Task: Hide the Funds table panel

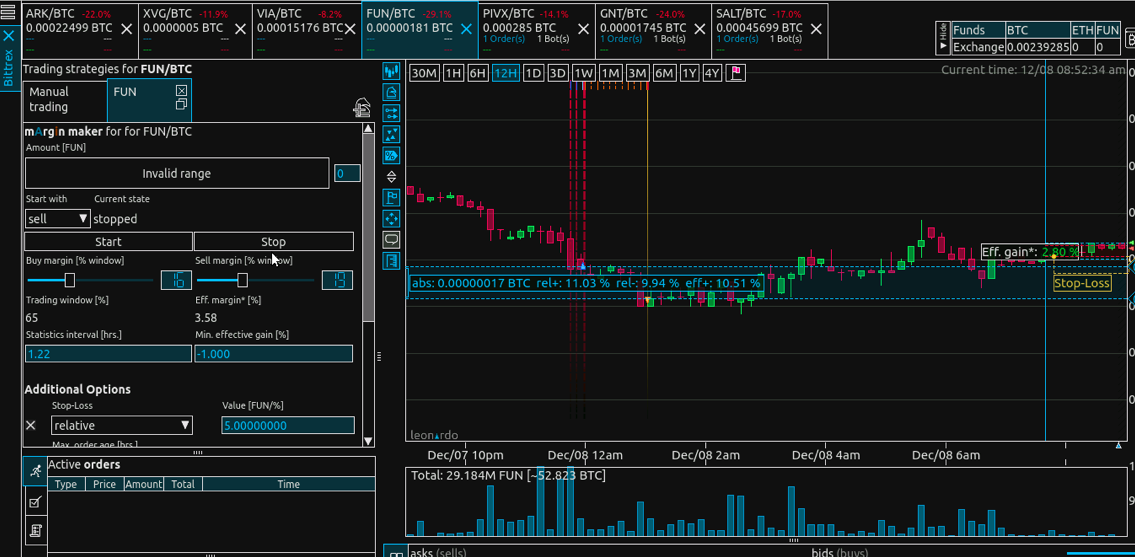Action: 943,38
